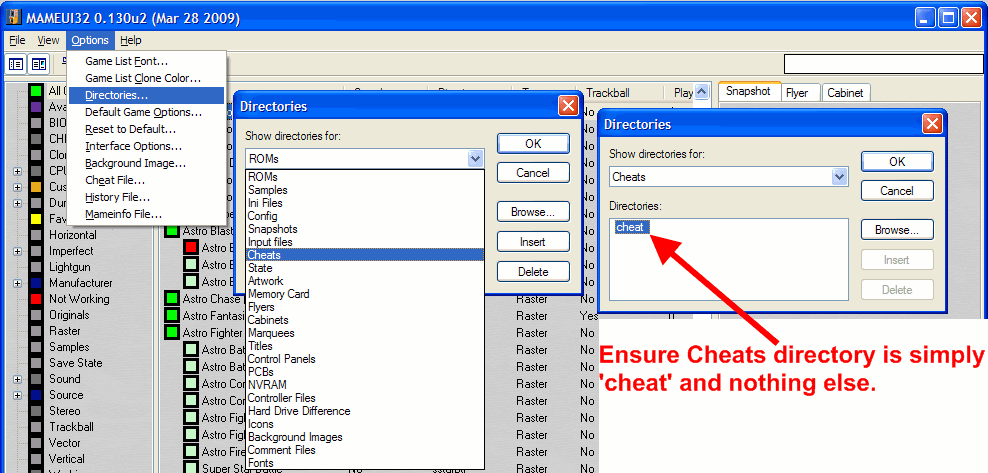Click the Raster folder icon
The width and height of the screenshot is (988, 473).
point(37,331)
